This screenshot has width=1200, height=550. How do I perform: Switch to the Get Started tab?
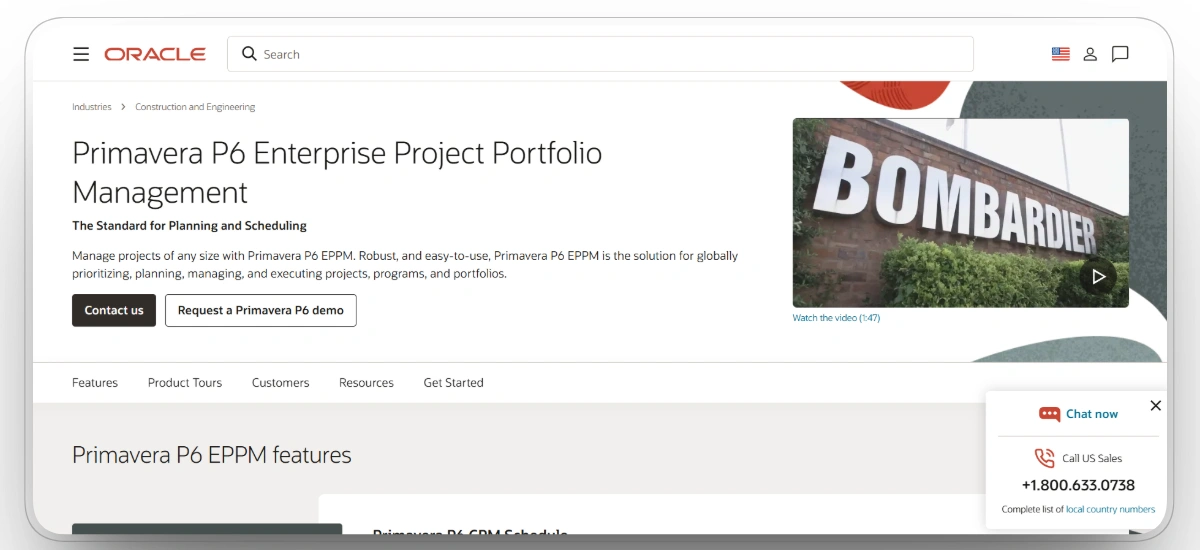pos(453,383)
